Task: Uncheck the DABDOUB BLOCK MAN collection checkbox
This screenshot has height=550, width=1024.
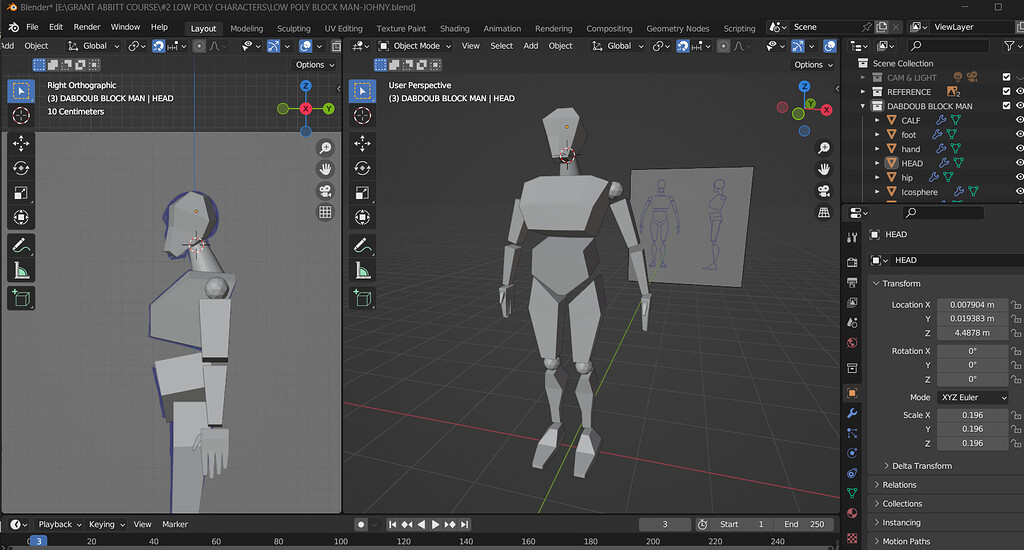Action: click(1006, 106)
